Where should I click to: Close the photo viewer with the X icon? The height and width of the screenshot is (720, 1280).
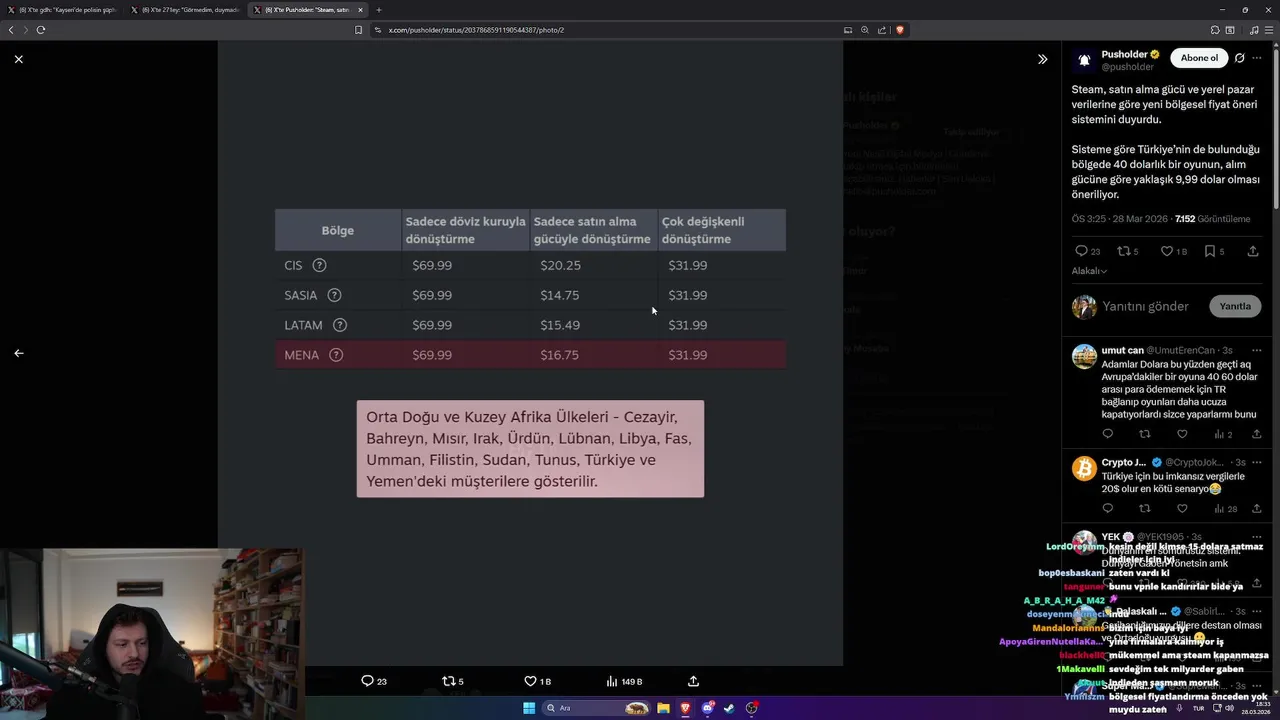pos(18,59)
